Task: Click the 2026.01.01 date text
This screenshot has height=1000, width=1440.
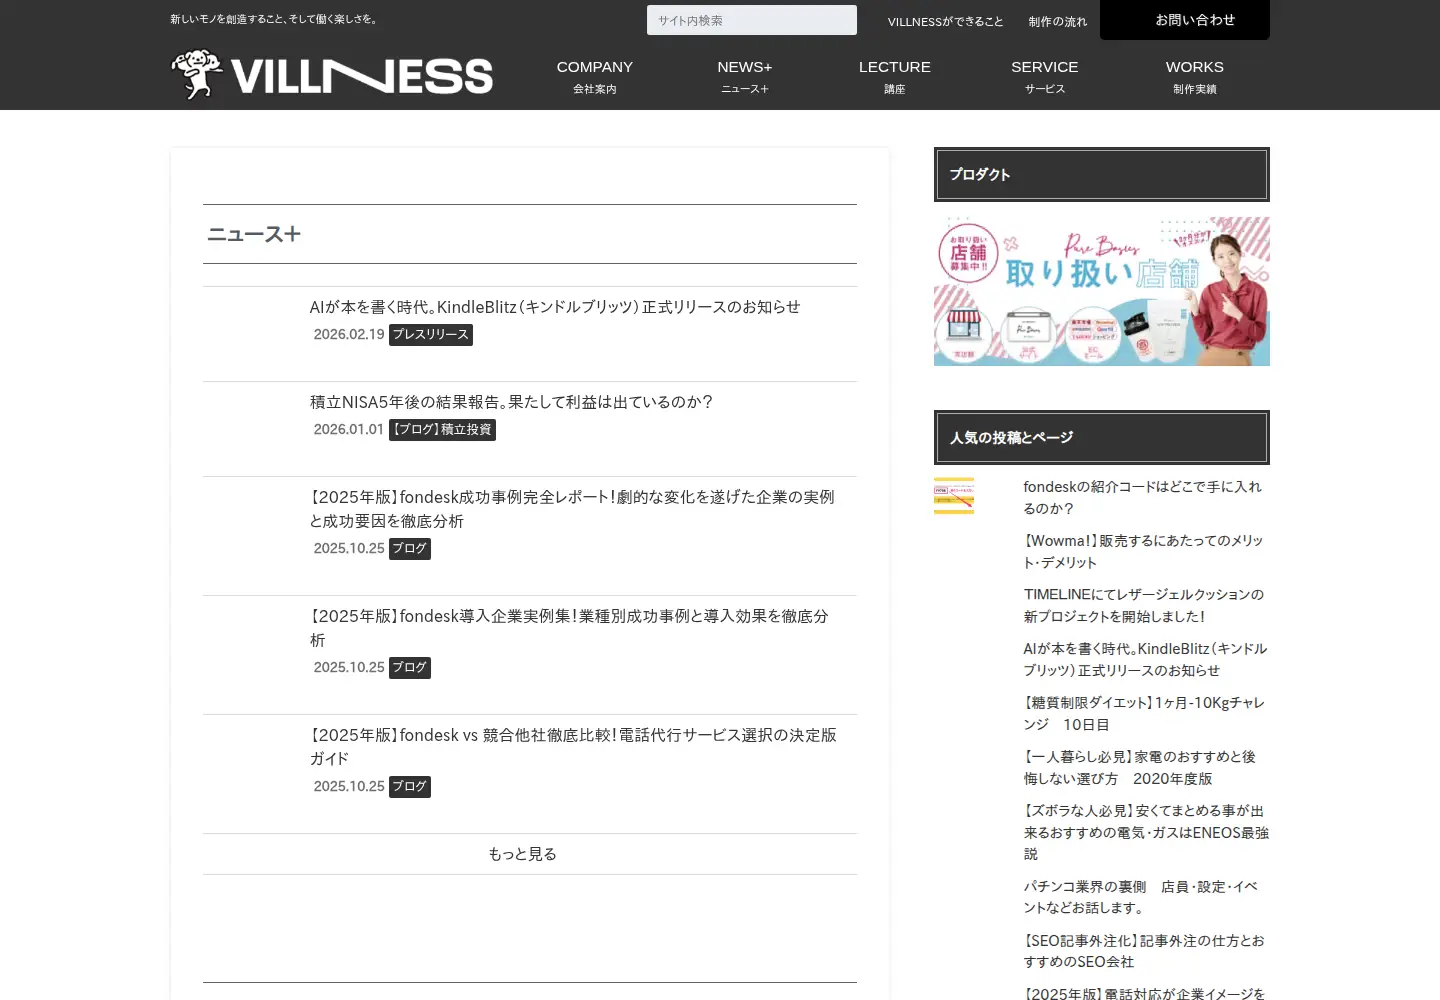Action: click(349, 430)
